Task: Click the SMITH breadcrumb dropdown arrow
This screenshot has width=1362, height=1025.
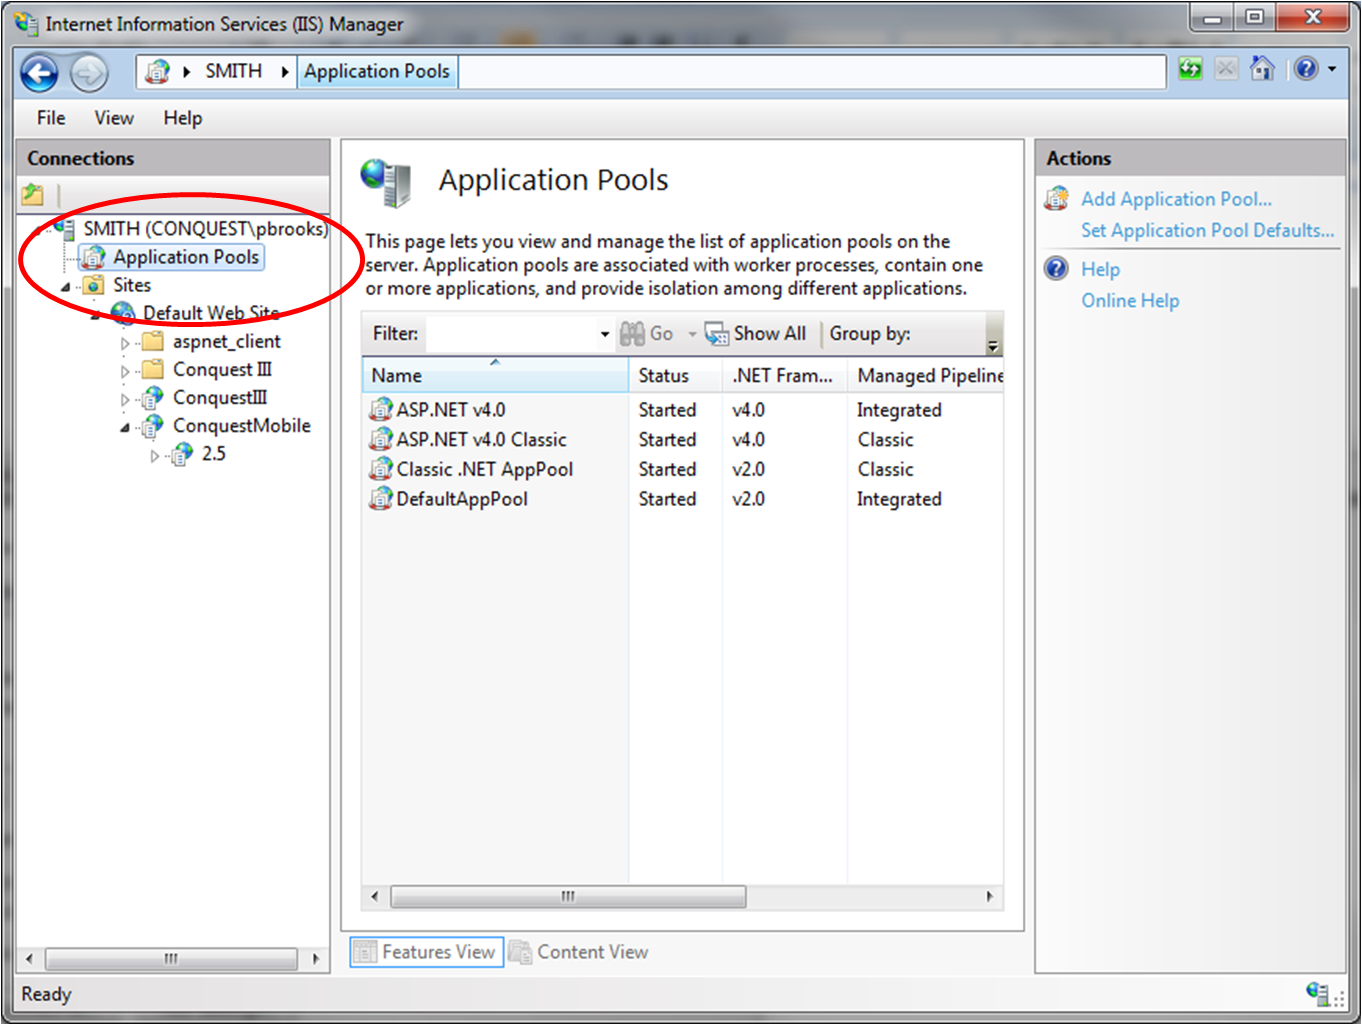Action: click(285, 71)
